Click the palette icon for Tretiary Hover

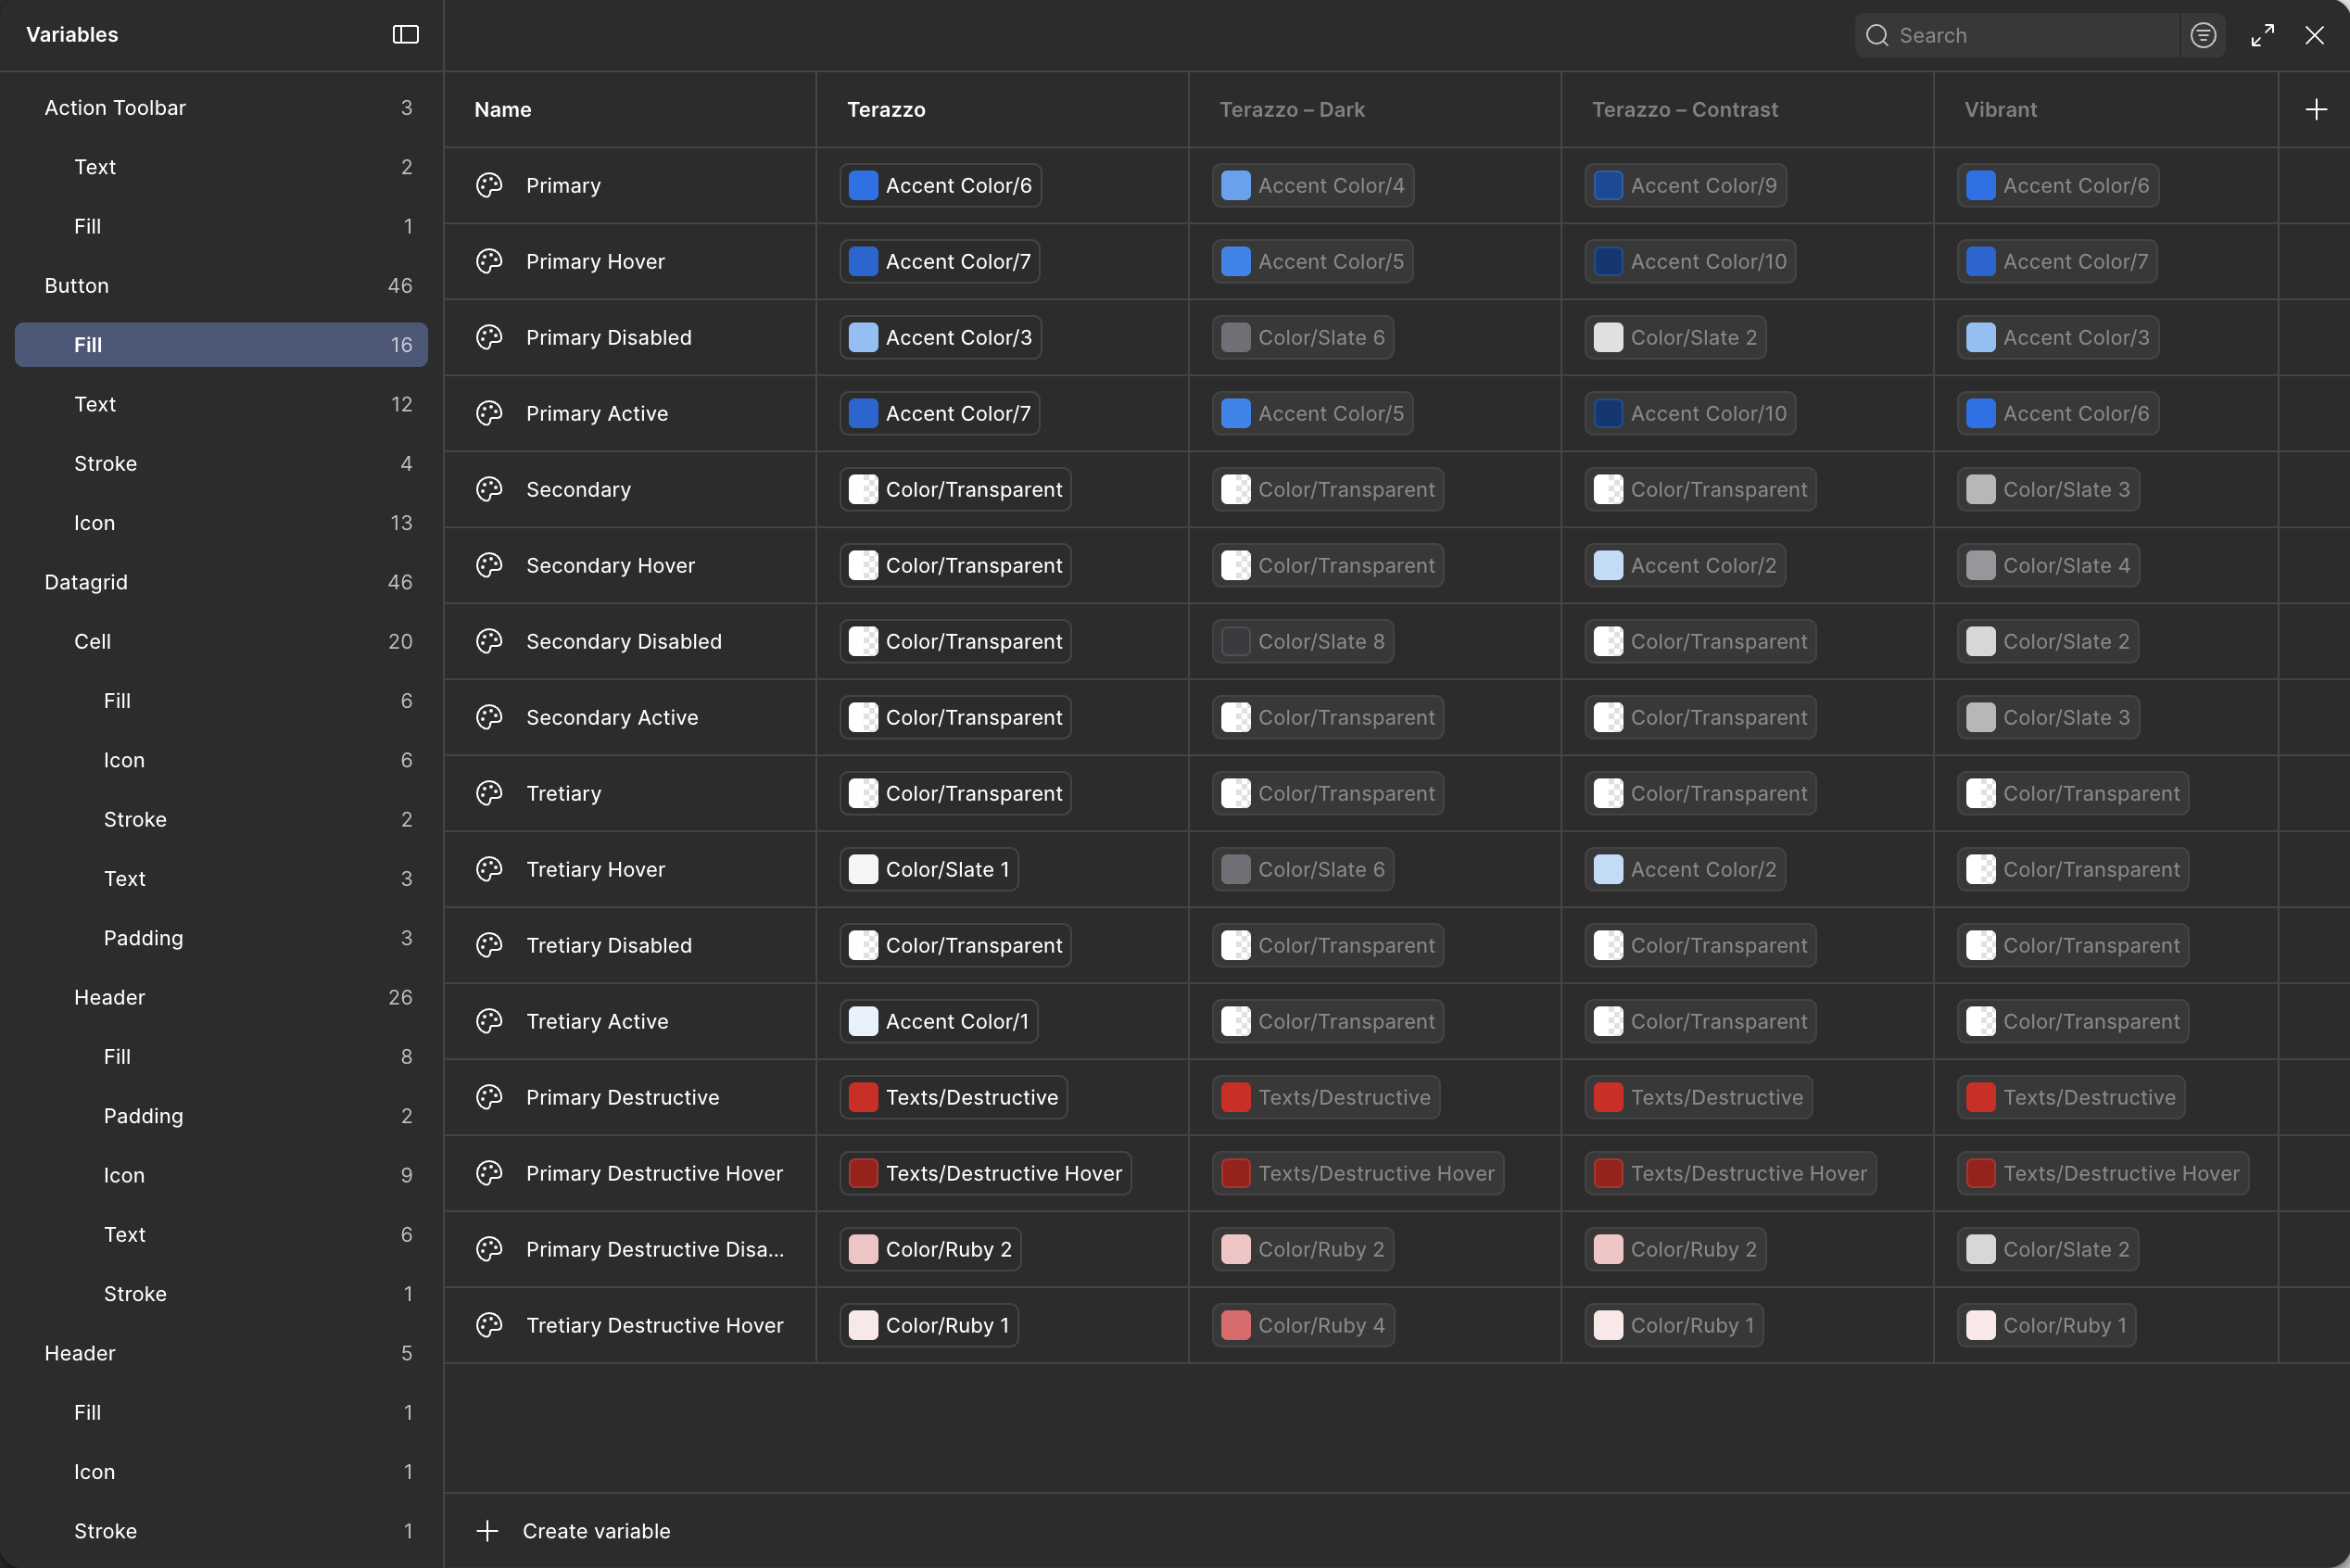pos(489,869)
